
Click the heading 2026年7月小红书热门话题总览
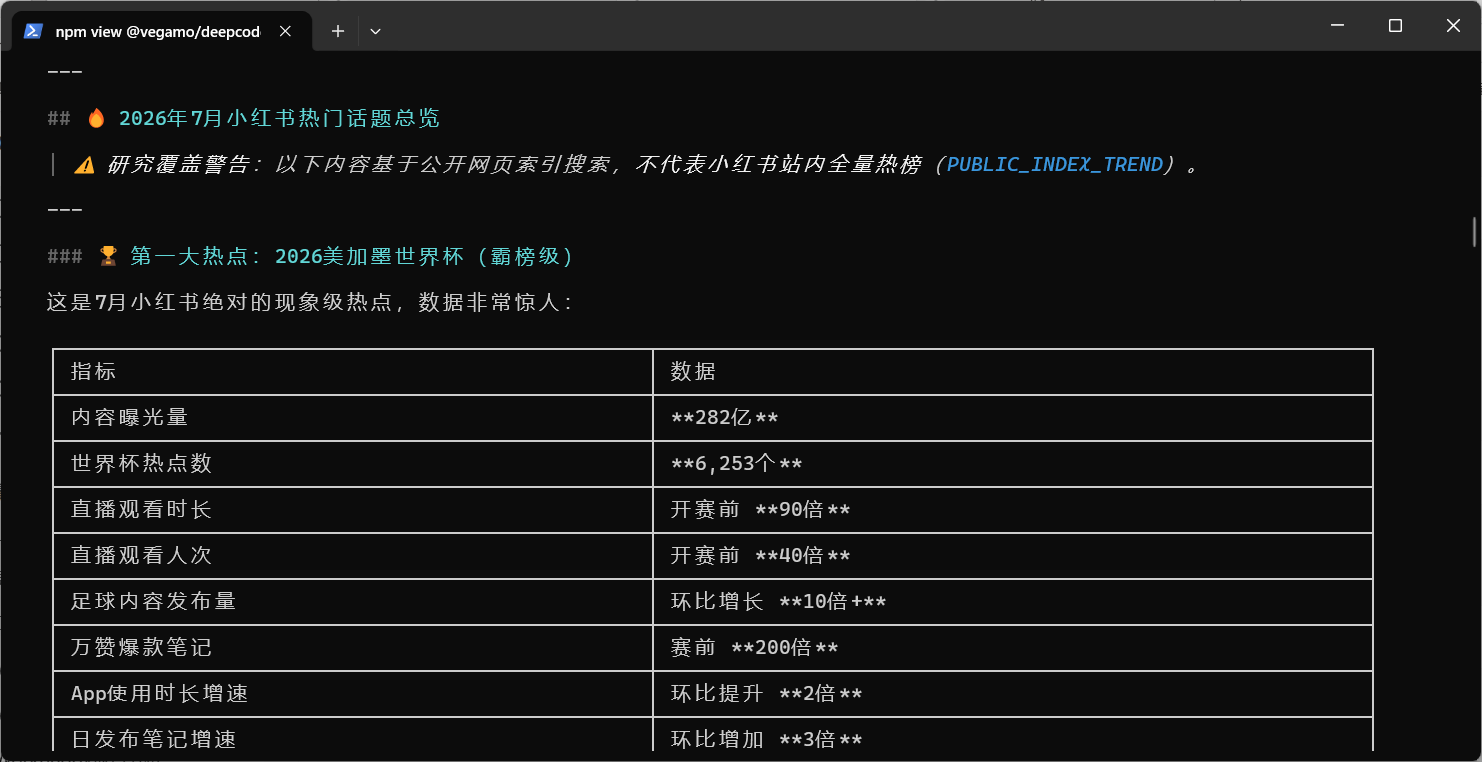(279, 118)
